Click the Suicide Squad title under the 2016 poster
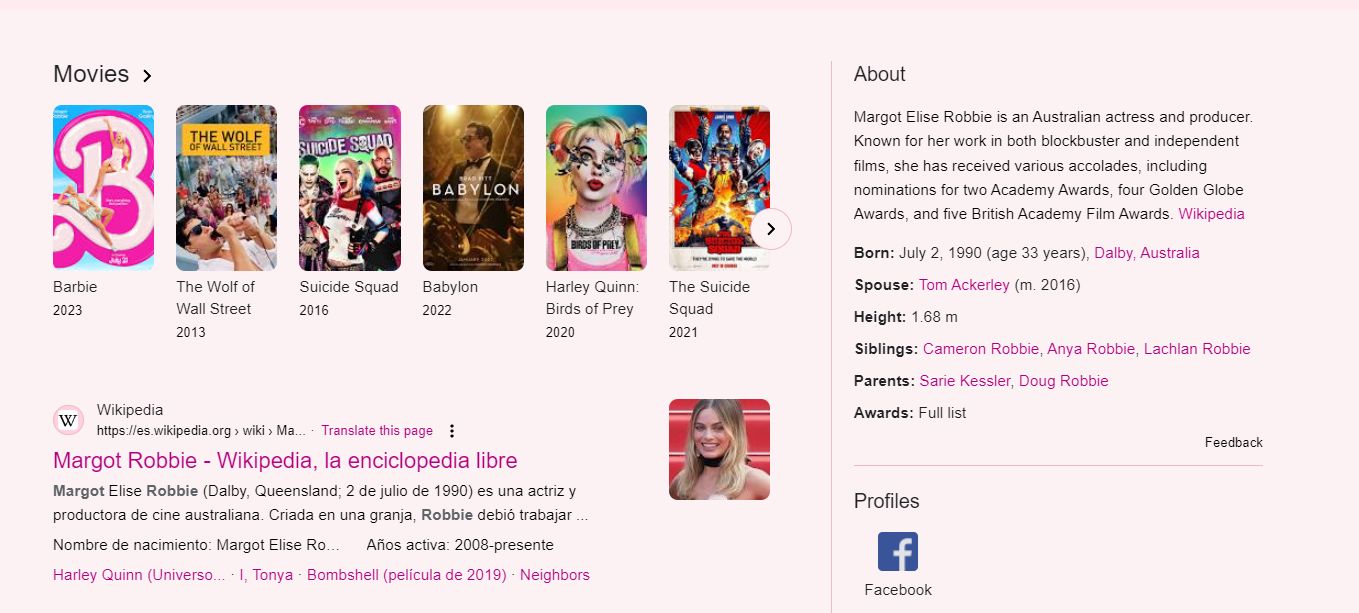 (x=349, y=287)
